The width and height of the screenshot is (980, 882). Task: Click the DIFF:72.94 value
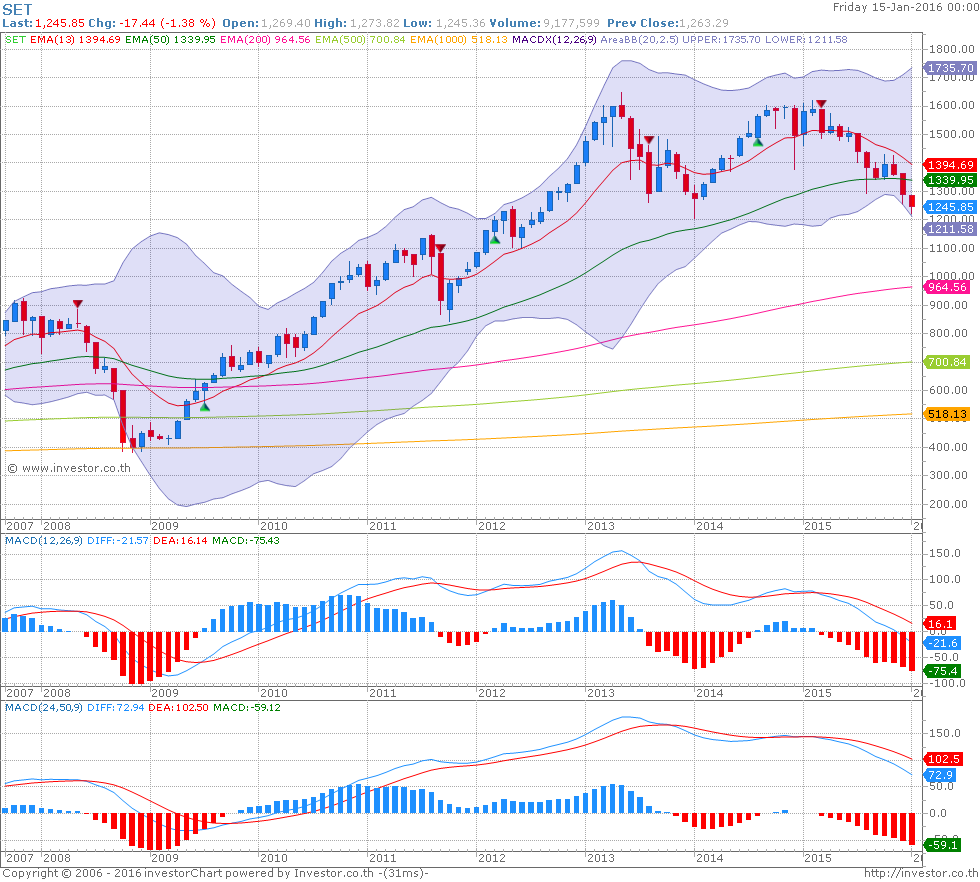point(116,708)
